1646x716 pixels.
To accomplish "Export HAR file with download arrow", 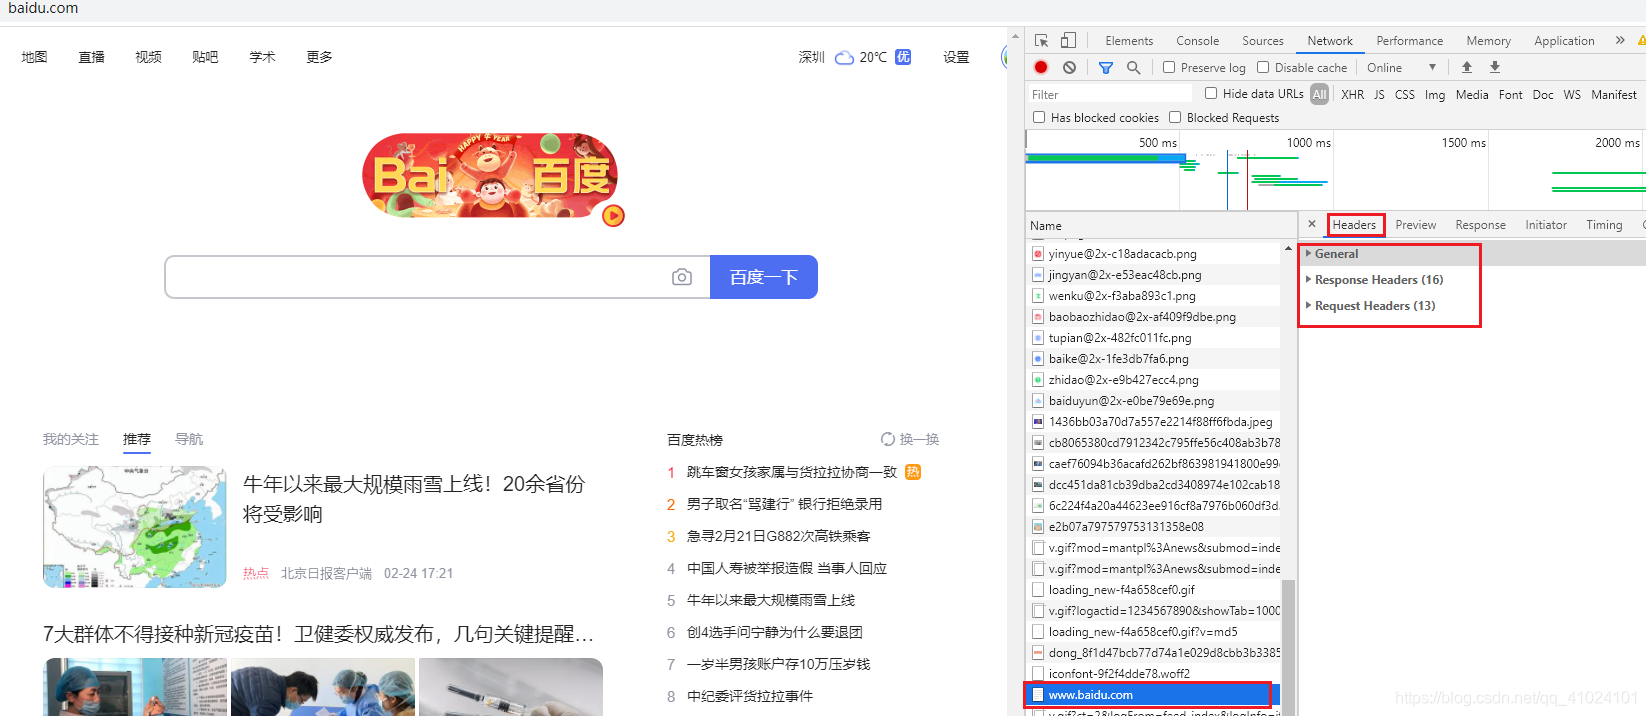I will tap(1494, 67).
